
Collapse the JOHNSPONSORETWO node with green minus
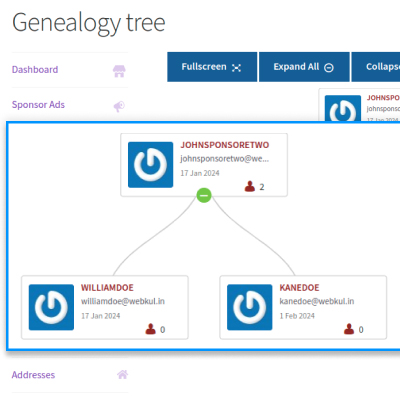[204, 195]
